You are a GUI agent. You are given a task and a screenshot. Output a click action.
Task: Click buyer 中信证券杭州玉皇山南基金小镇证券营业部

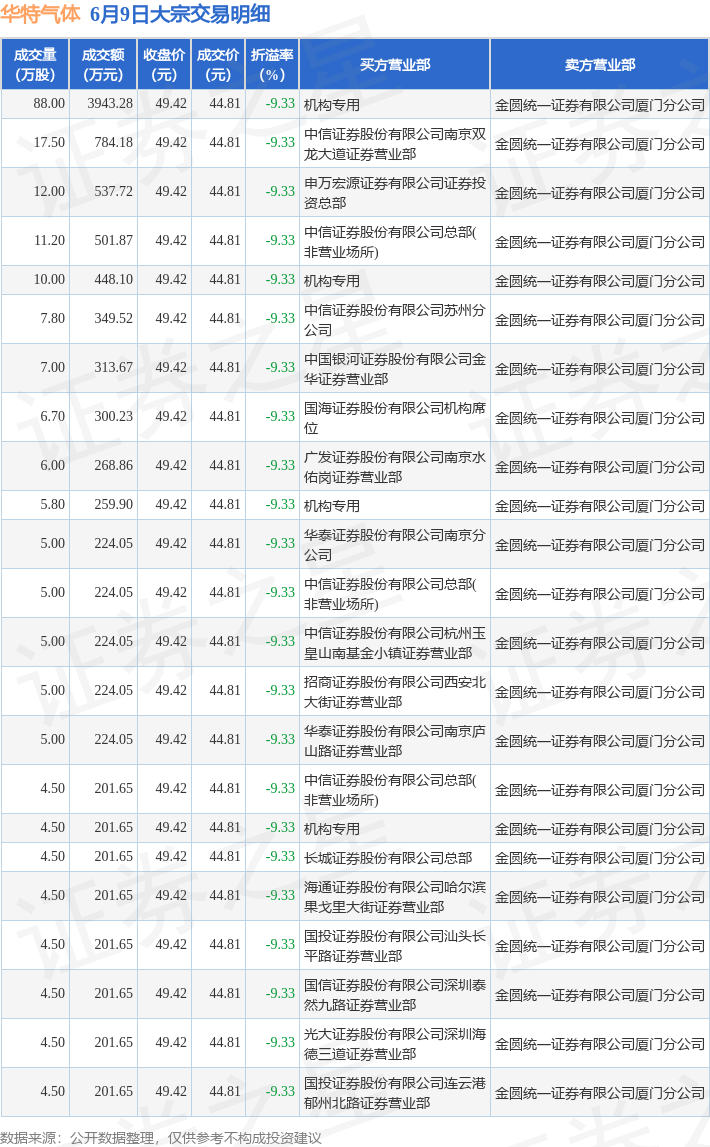coord(395,644)
